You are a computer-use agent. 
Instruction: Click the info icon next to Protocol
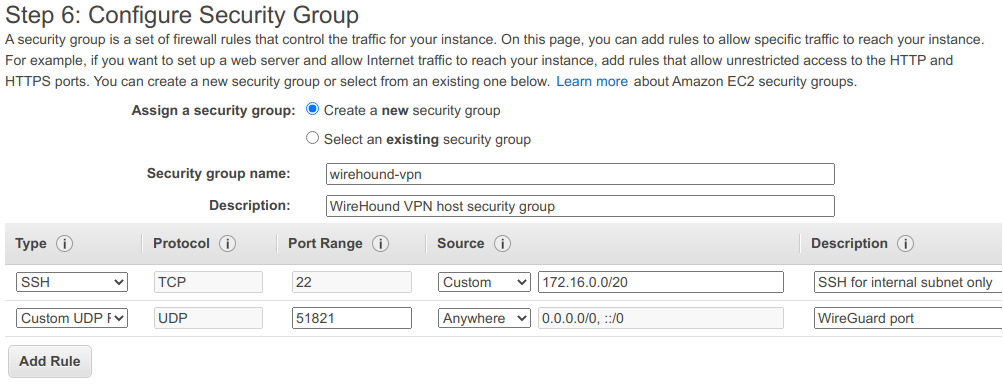(227, 244)
